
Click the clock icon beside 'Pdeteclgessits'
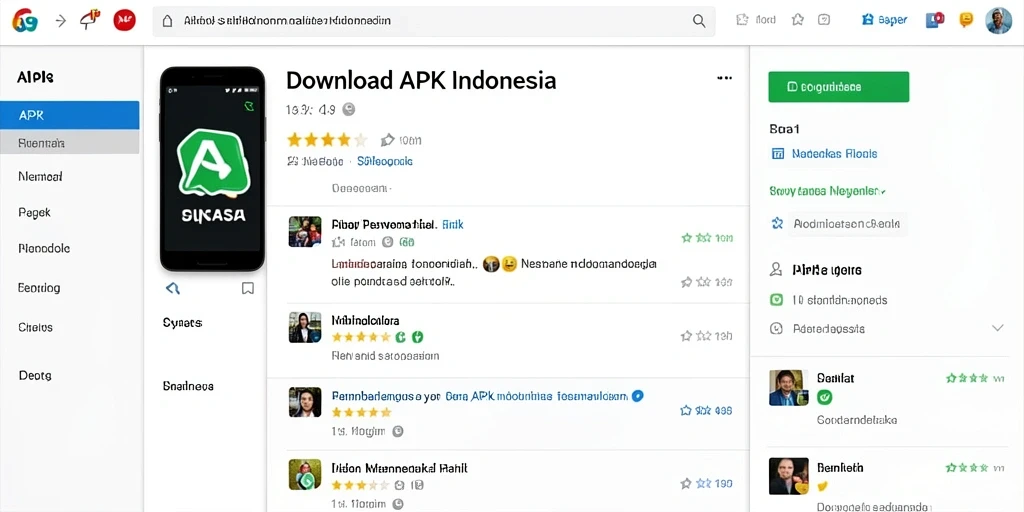tap(776, 328)
